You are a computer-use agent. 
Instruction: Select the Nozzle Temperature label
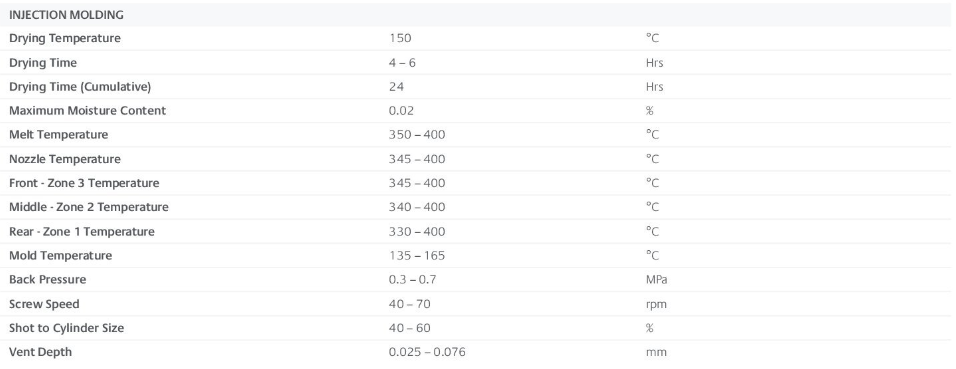point(65,159)
